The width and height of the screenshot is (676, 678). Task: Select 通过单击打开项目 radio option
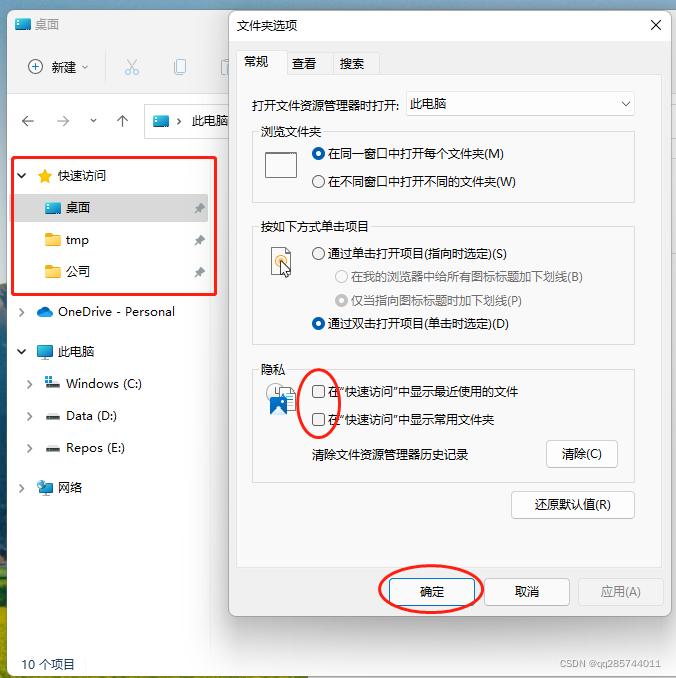(318, 253)
